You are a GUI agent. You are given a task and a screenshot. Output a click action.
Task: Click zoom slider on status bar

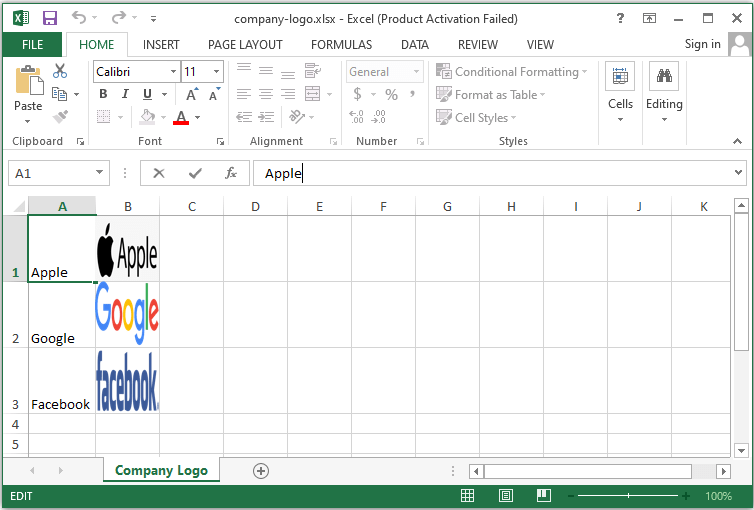[628, 496]
